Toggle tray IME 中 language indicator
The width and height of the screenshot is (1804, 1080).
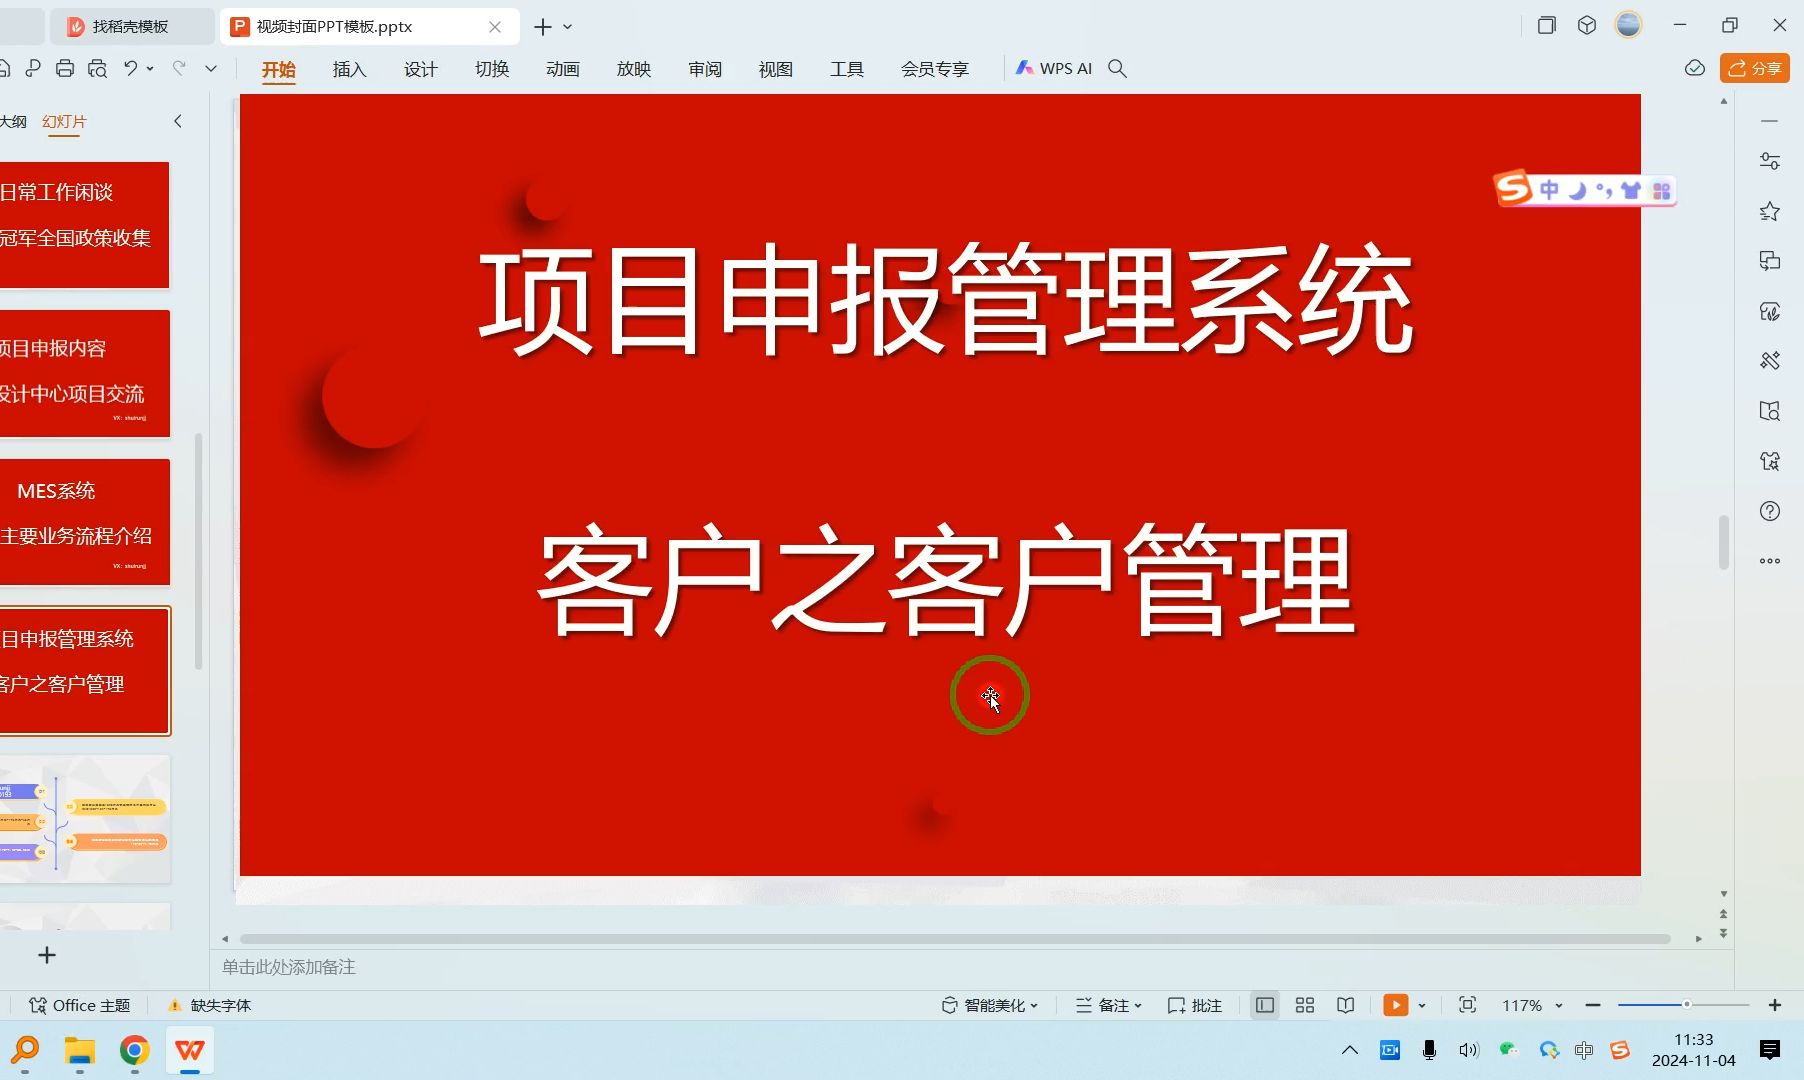pyautogui.click(x=1584, y=1050)
